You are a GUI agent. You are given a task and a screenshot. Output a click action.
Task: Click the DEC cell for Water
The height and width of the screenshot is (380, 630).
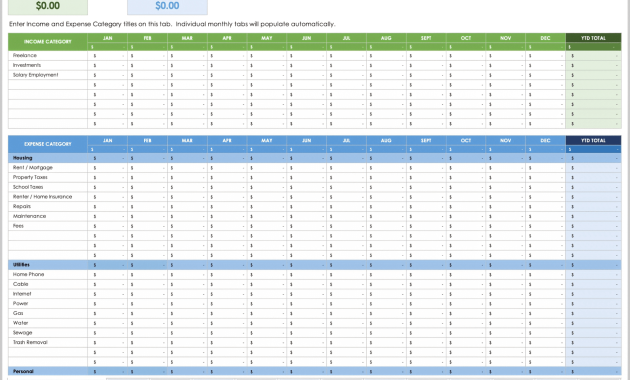pos(545,323)
